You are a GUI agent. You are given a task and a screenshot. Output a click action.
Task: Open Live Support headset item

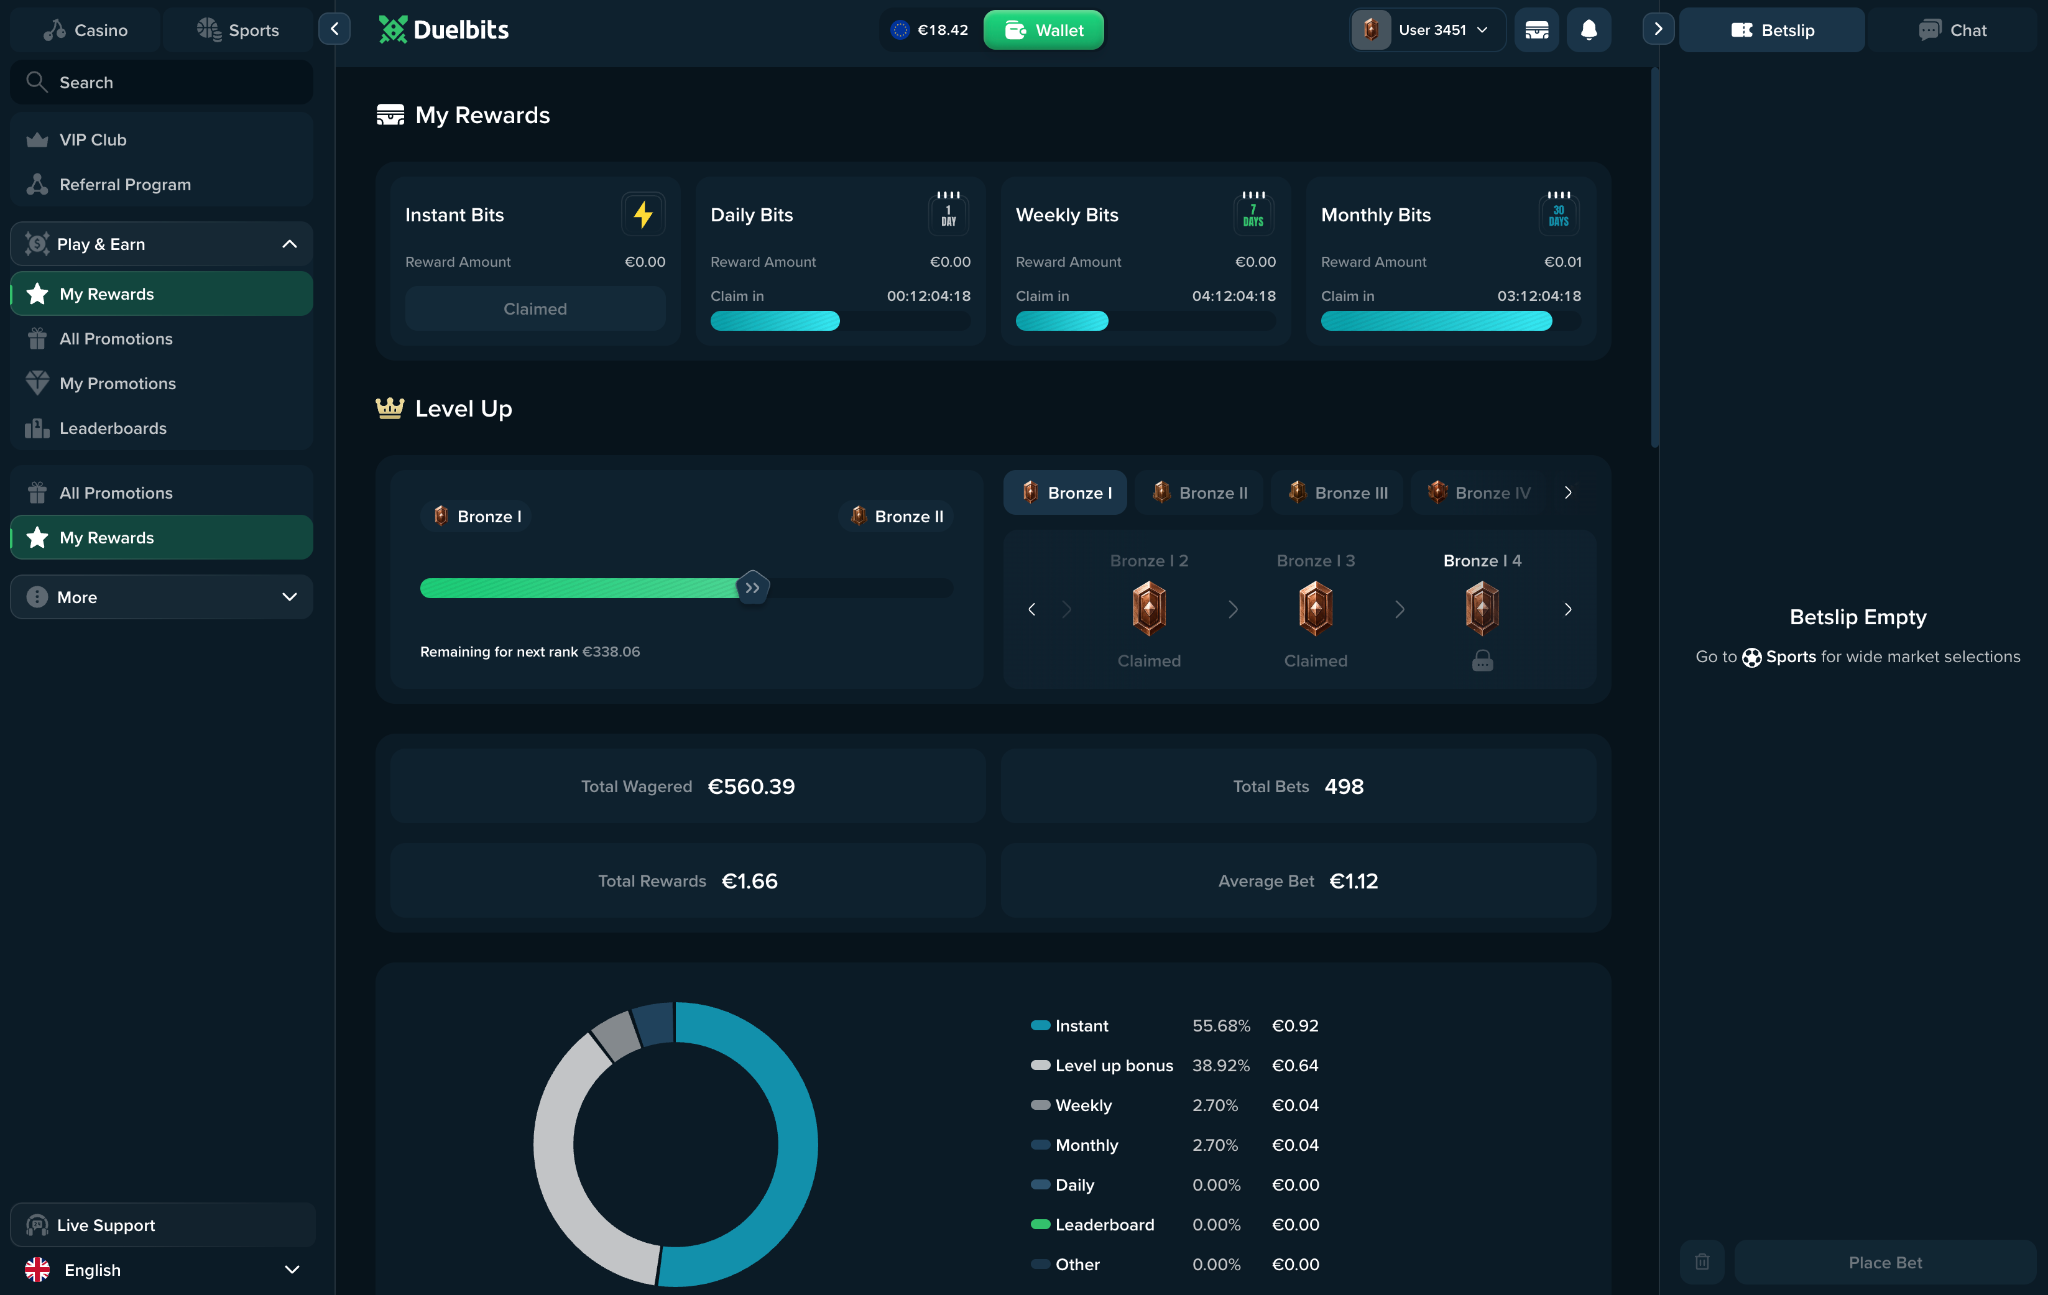(x=163, y=1225)
